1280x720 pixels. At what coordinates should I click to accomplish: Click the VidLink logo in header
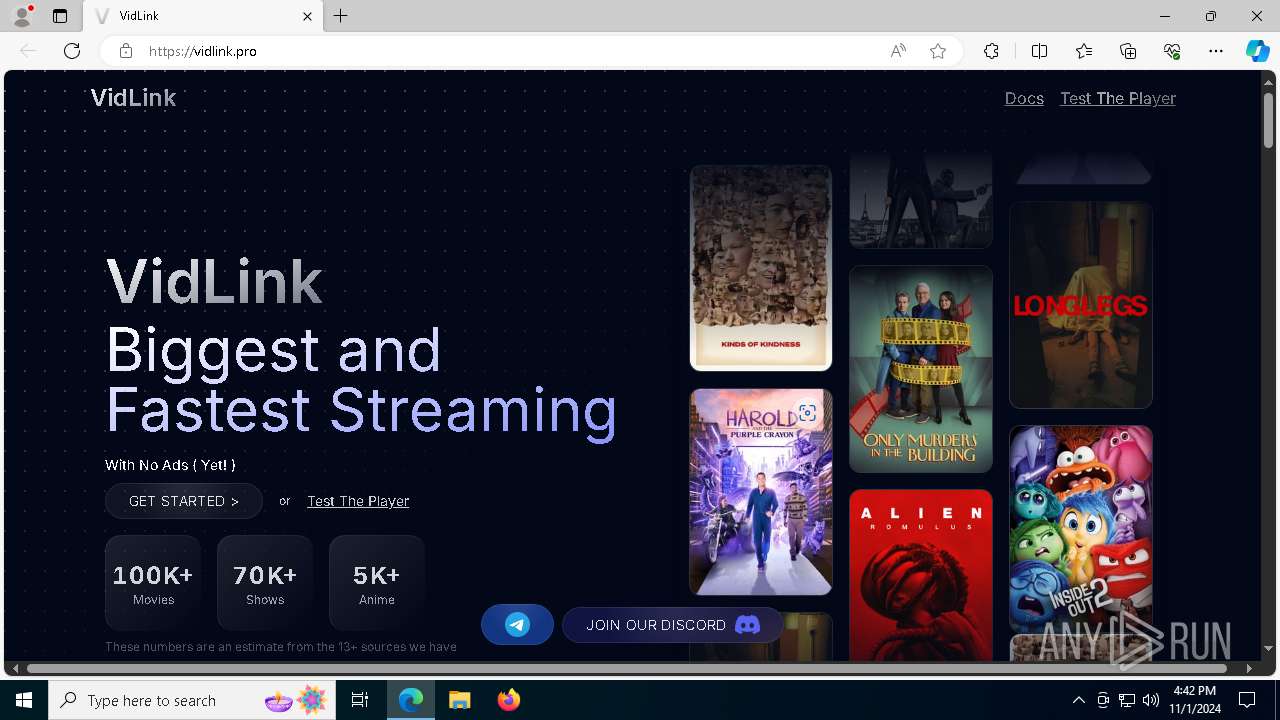(x=133, y=98)
